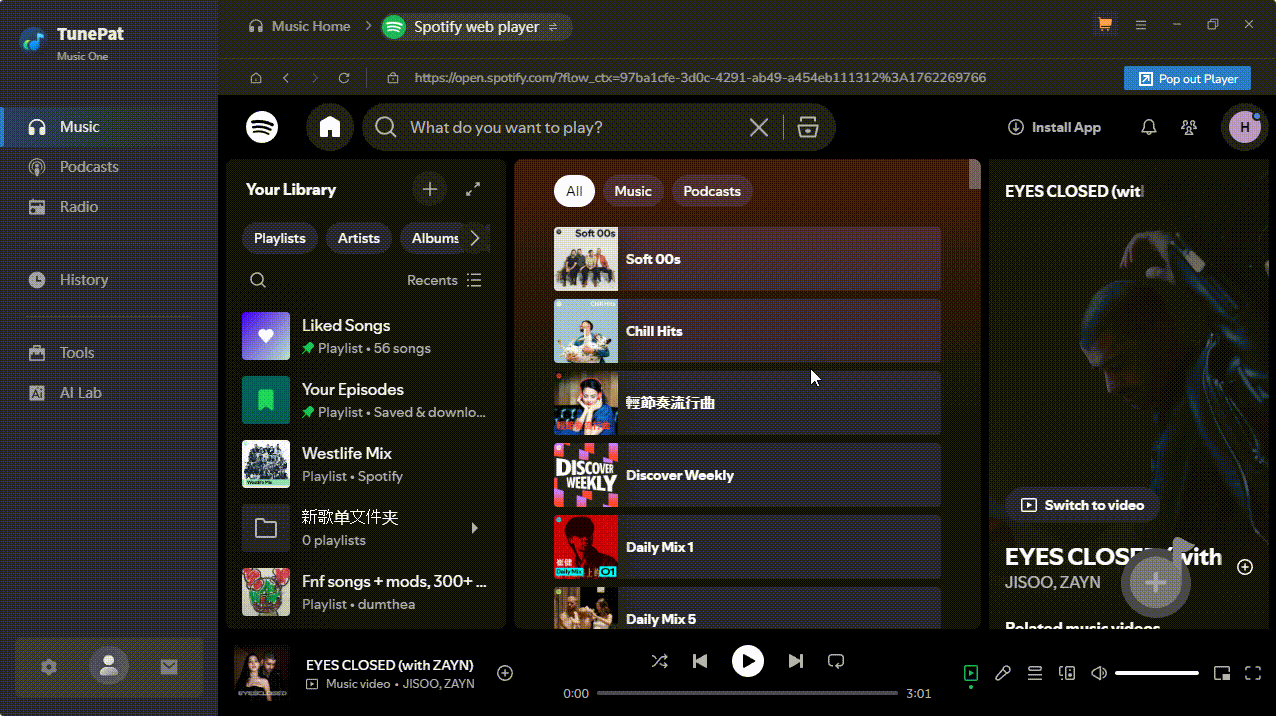Open the Radio section

pos(76,206)
